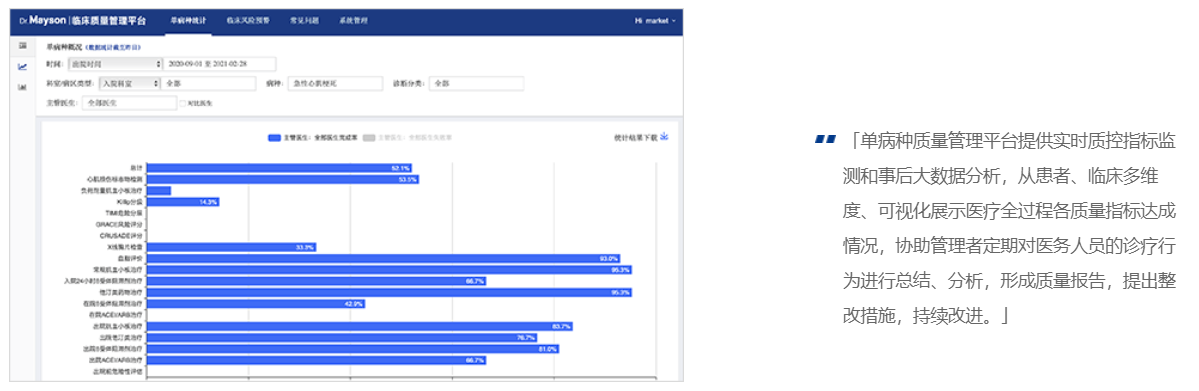The image size is (1199, 391).
Task: Toggle the 对比医生 checkbox
Action: (182, 103)
